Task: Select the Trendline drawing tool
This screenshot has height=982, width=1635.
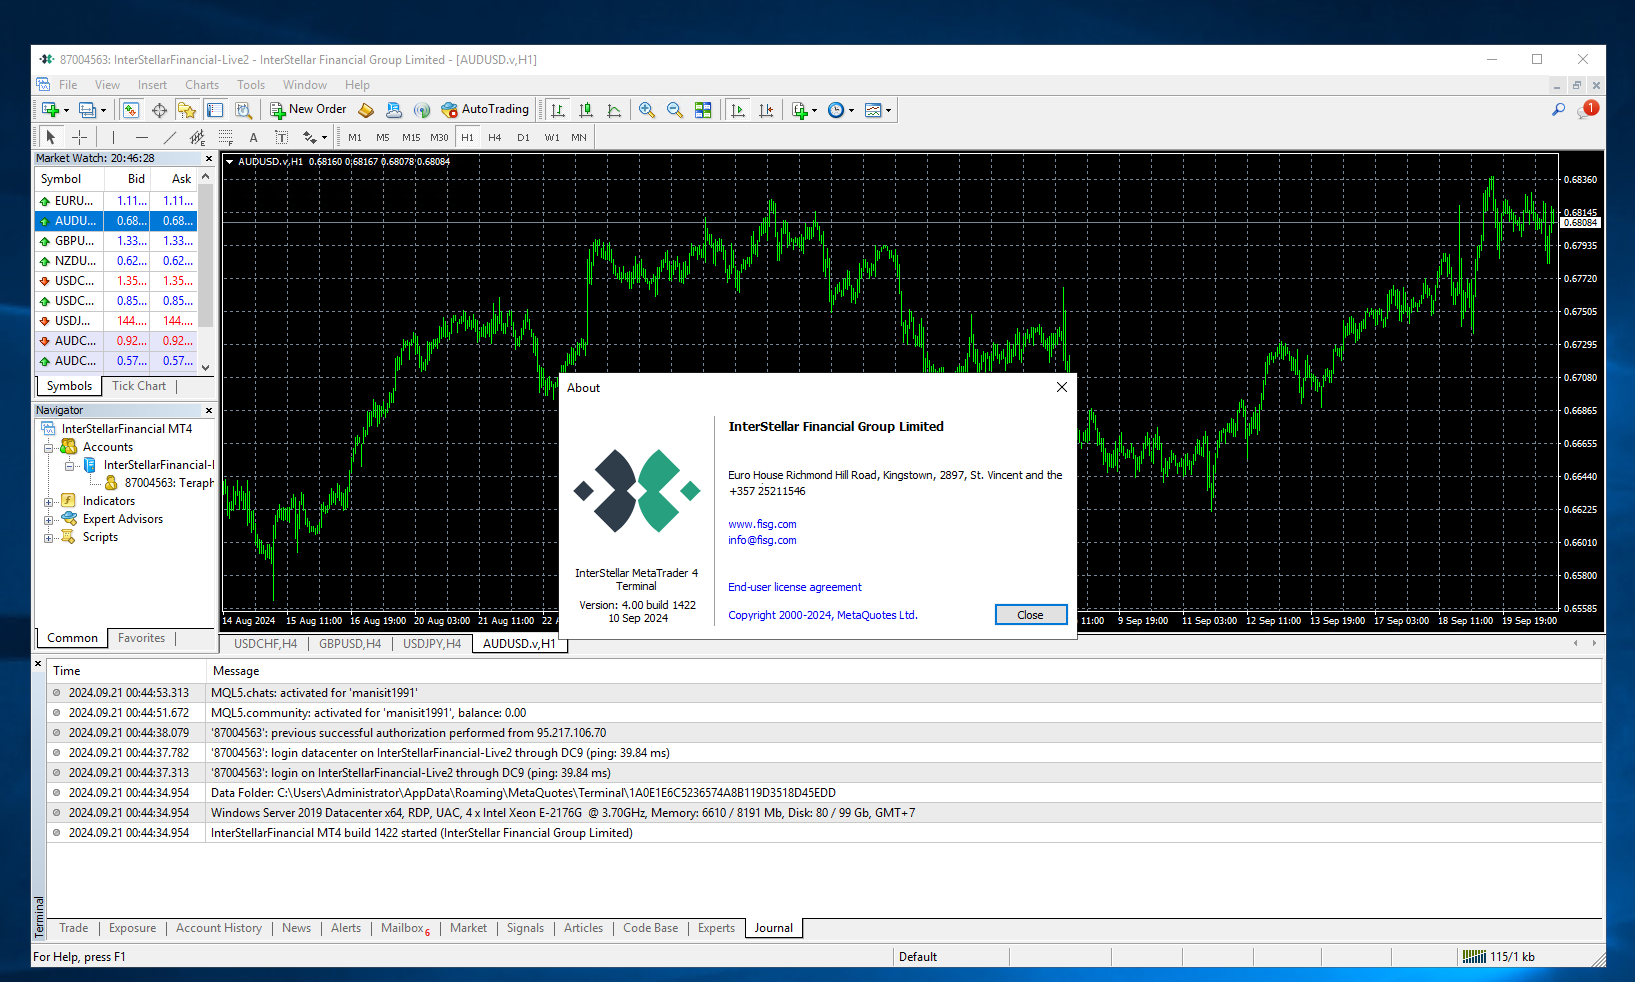Action: (x=170, y=137)
